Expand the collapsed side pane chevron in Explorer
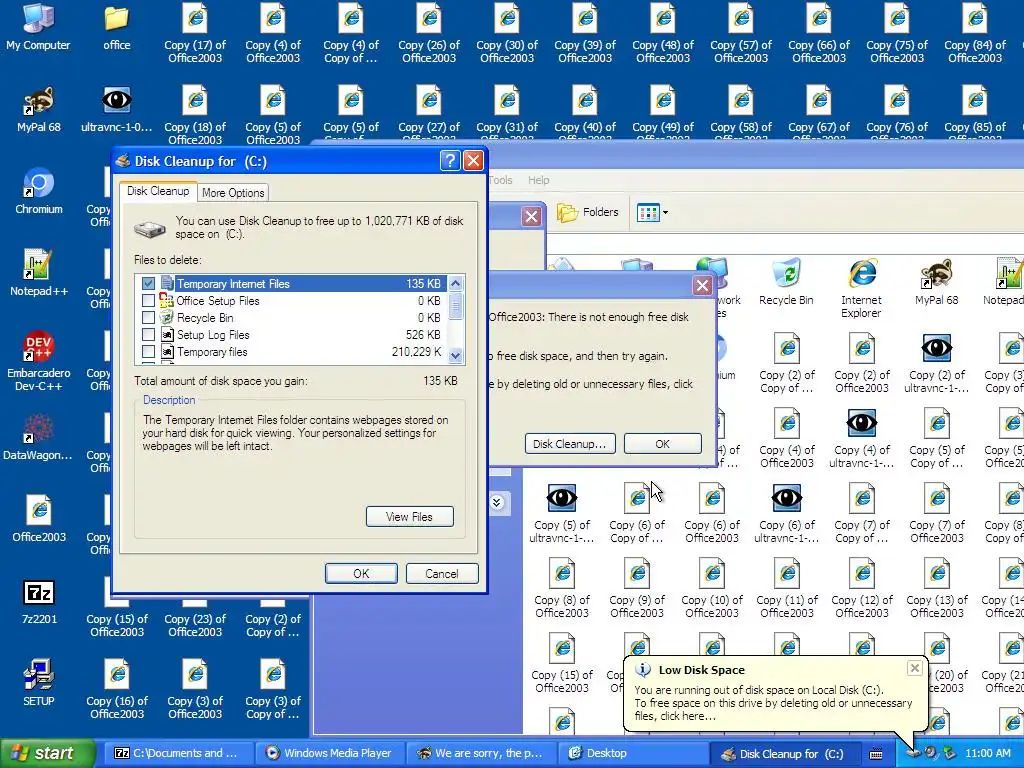This screenshot has height=768, width=1024. [x=496, y=502]
